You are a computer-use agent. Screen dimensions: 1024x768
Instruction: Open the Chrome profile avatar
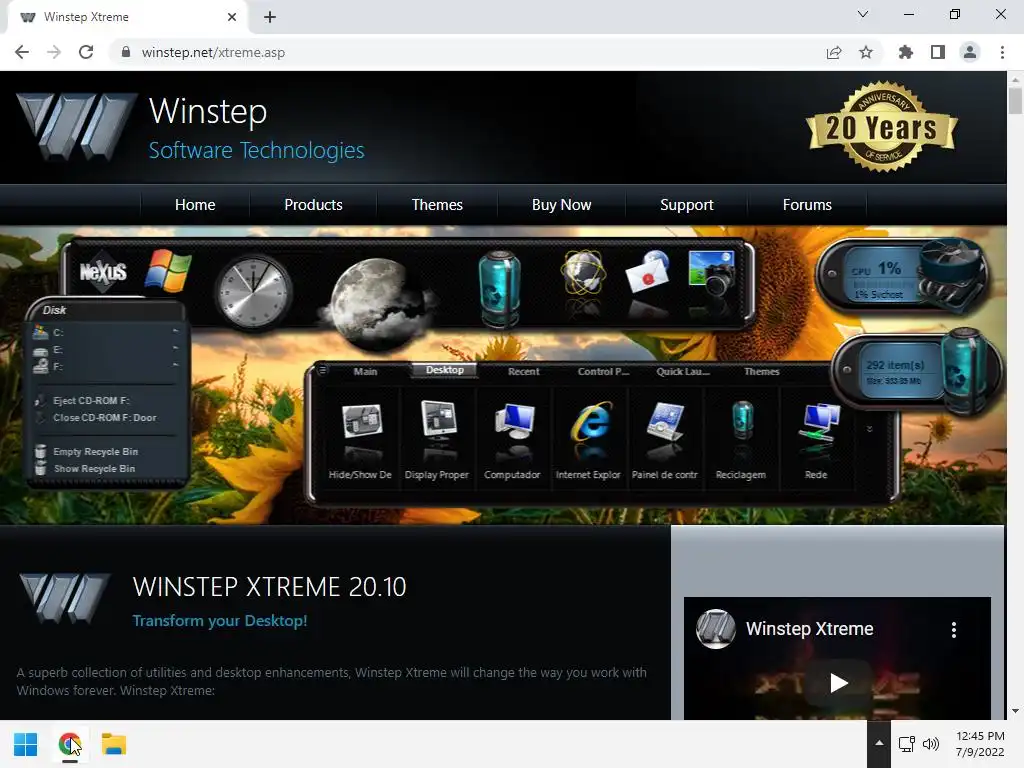(x=970, y=52)
